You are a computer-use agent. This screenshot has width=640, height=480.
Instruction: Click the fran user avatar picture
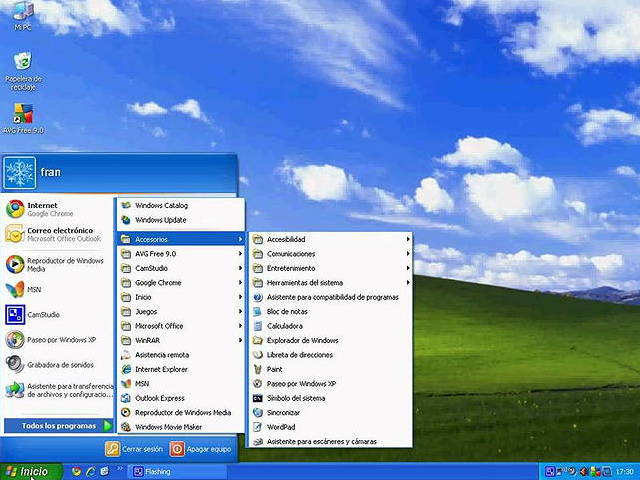[x=20, y=173]
